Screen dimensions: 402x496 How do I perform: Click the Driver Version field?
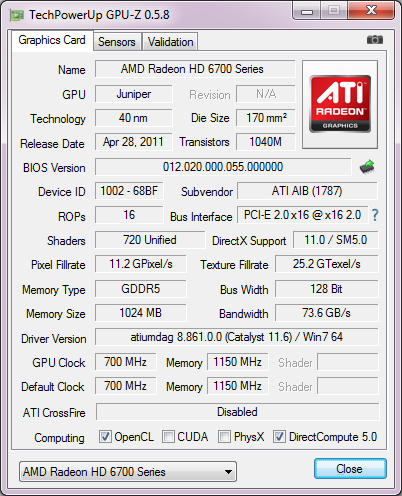pos(237,337)
